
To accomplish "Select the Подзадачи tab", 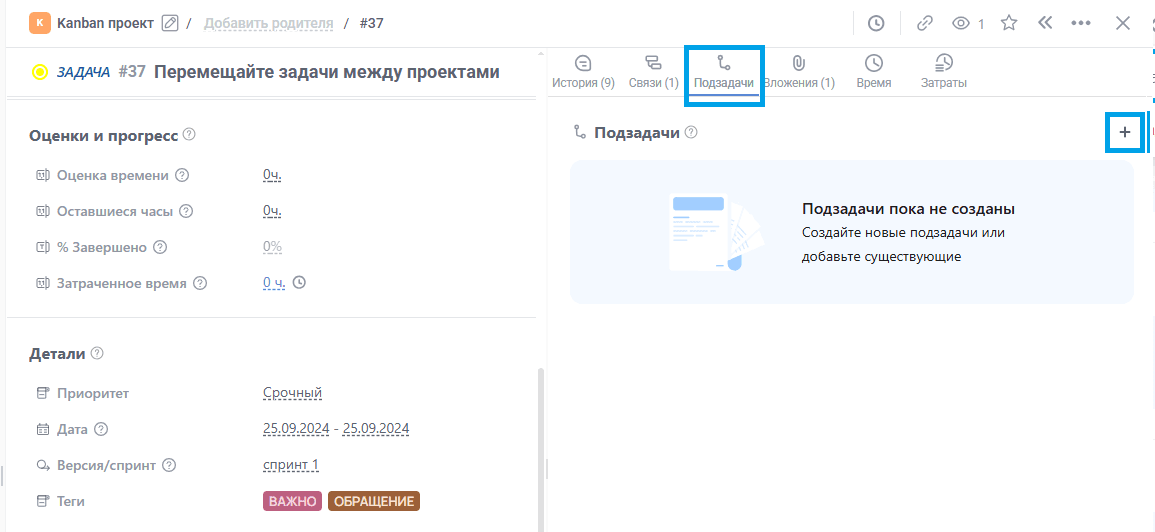I will click(724, 71).
